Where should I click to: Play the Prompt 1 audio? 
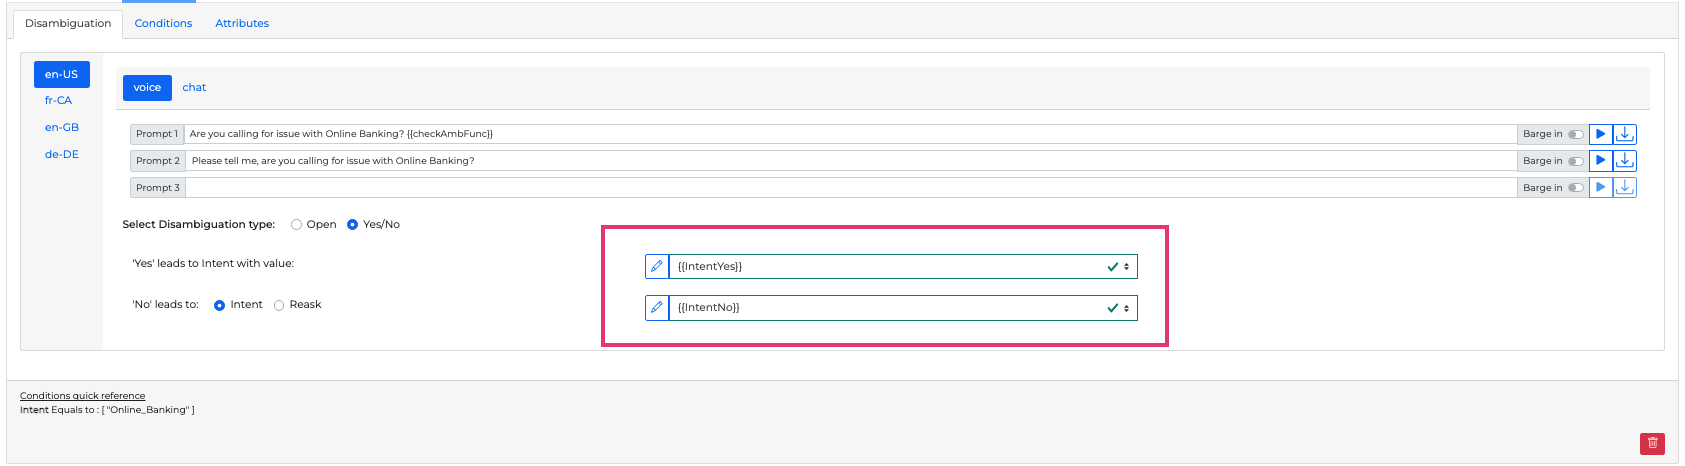point(1600,134)
